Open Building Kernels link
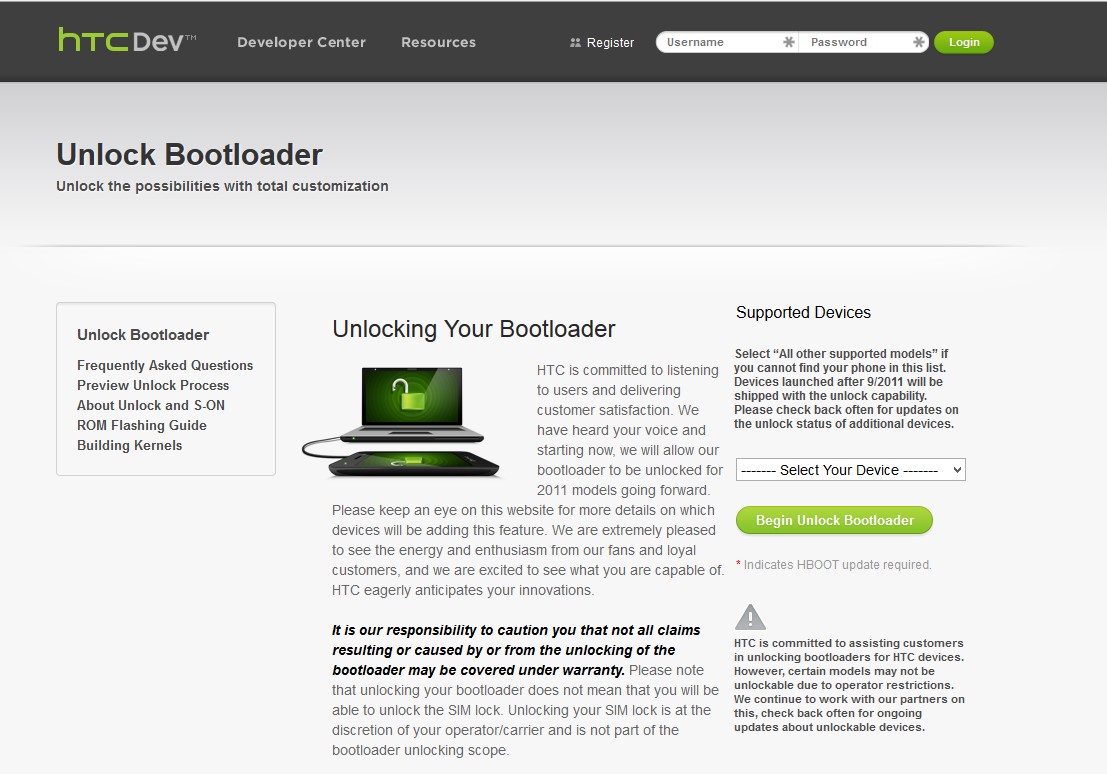This screenshot has height=774, width=1107. 130,445
